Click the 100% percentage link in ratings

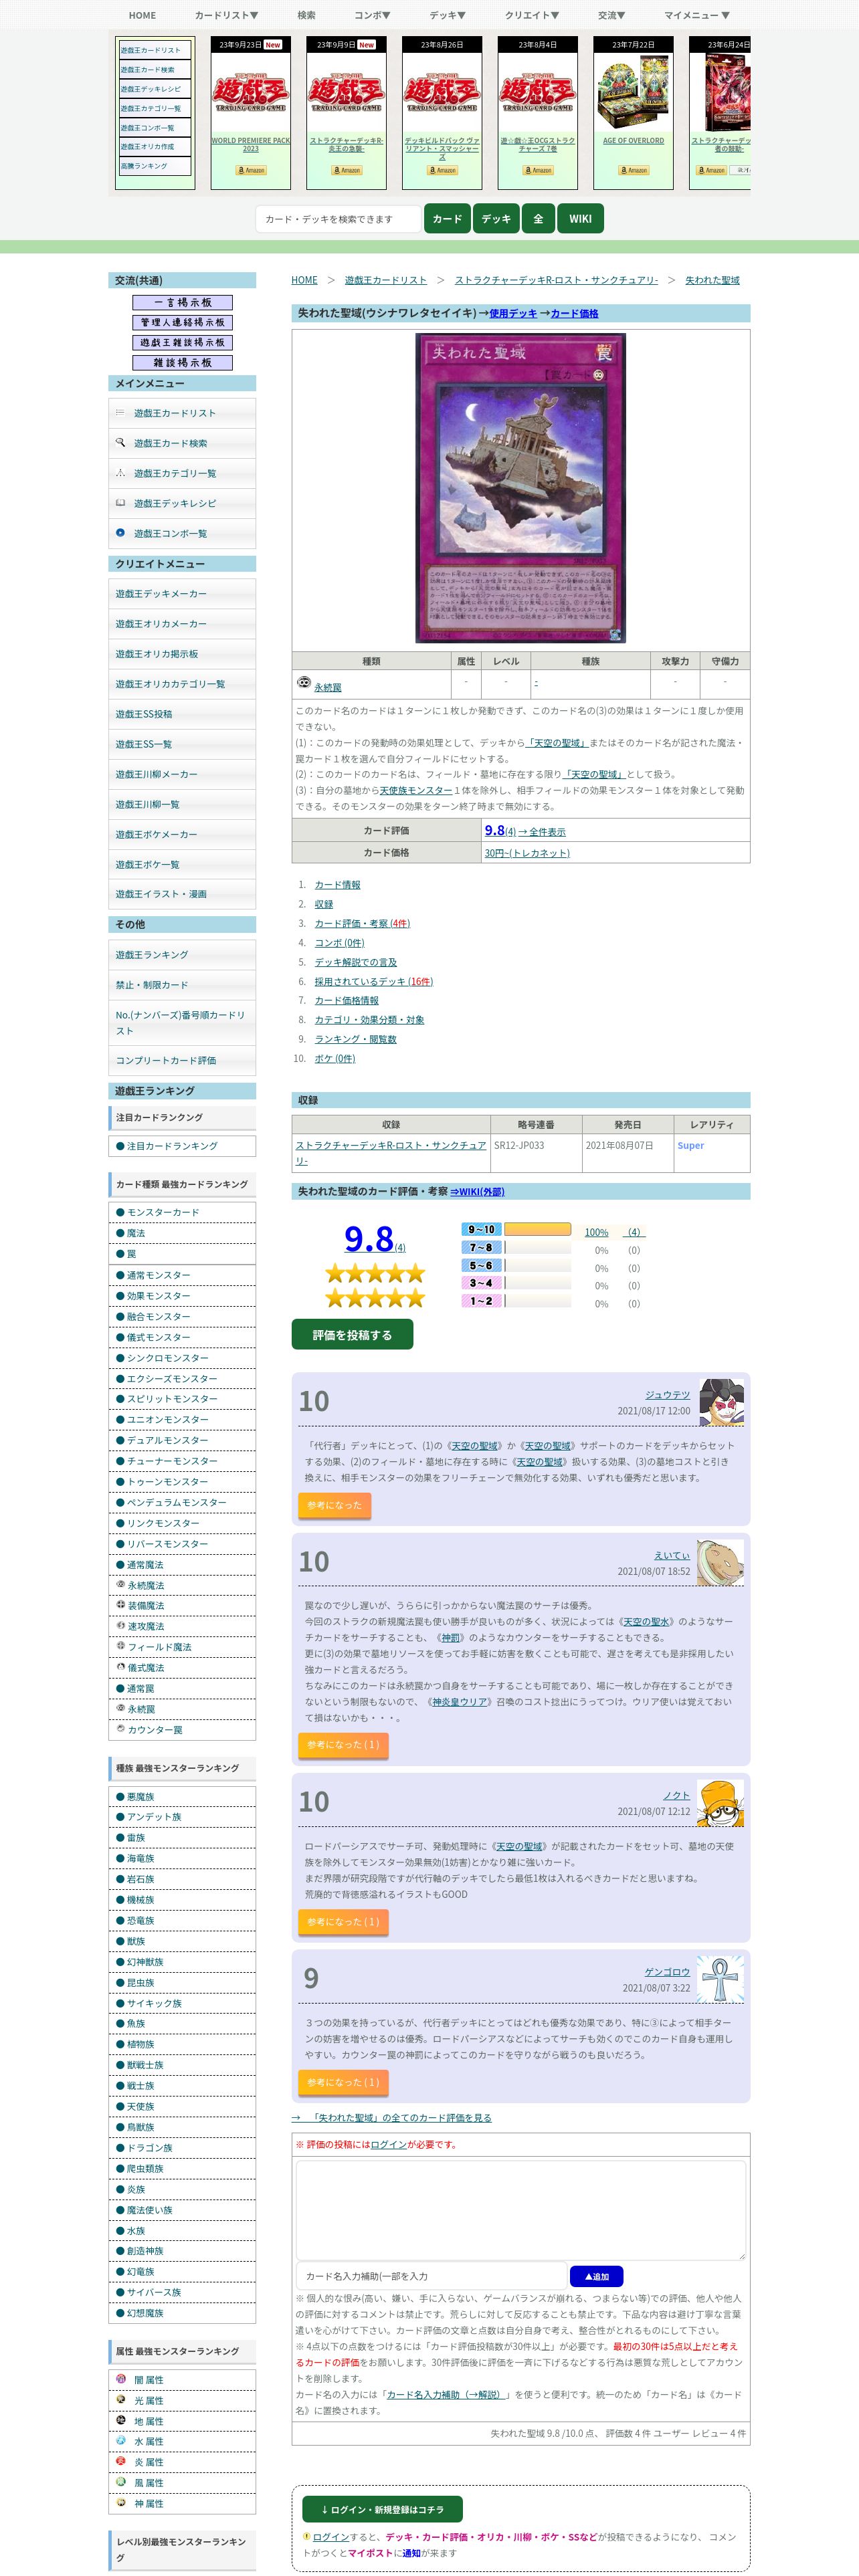[x=596, y=1231]
